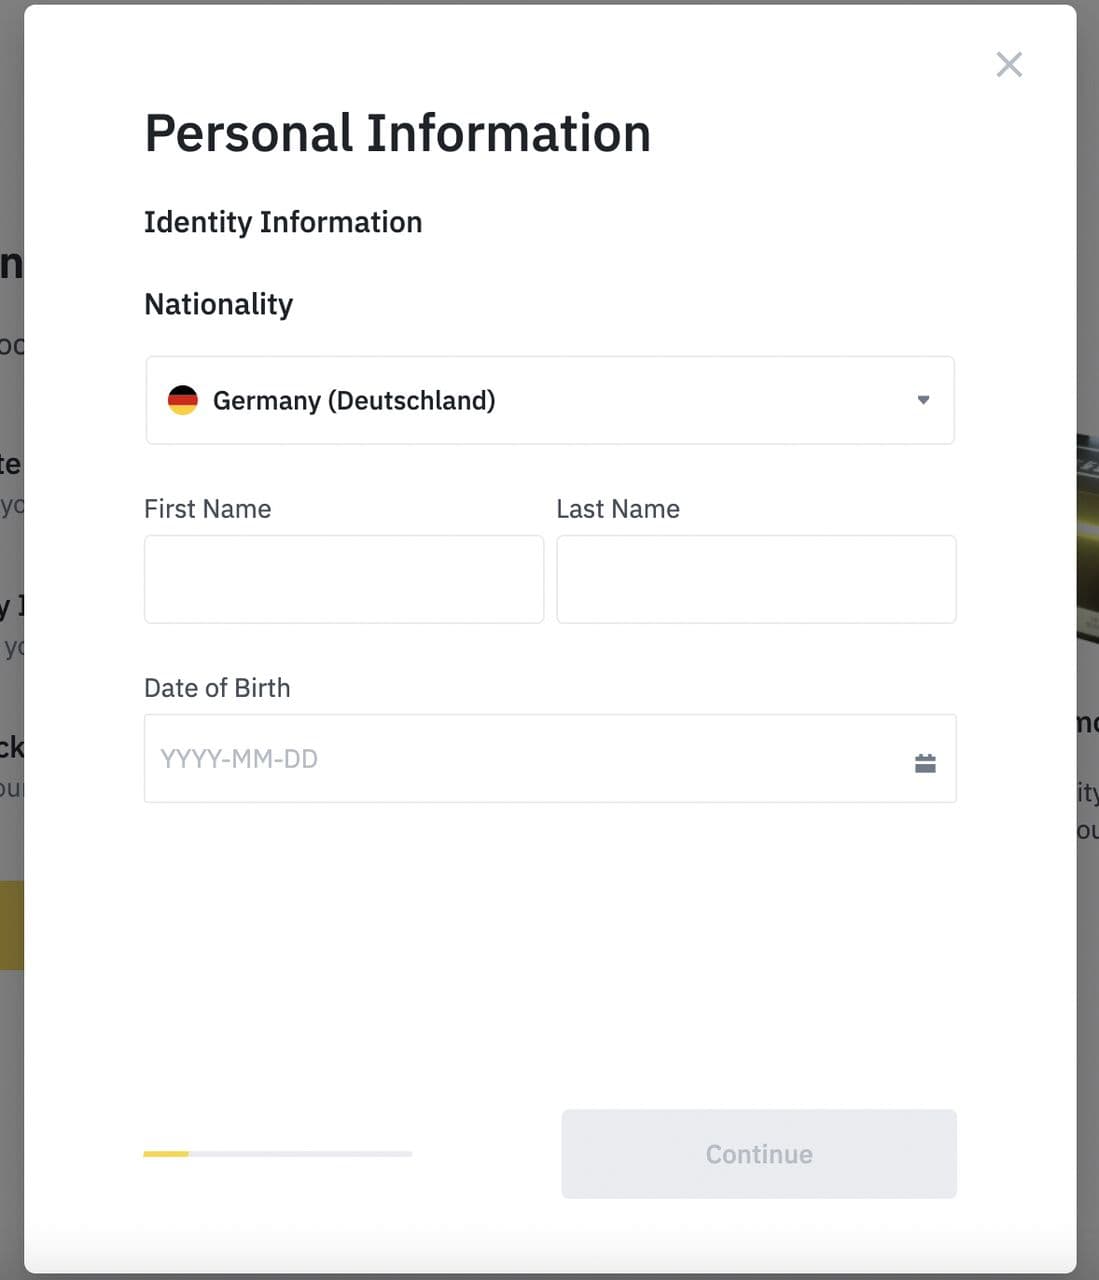The width and height of the screenshot is (1099, 1280).
Task: Click the Personal Information heading
Action: 397,133
